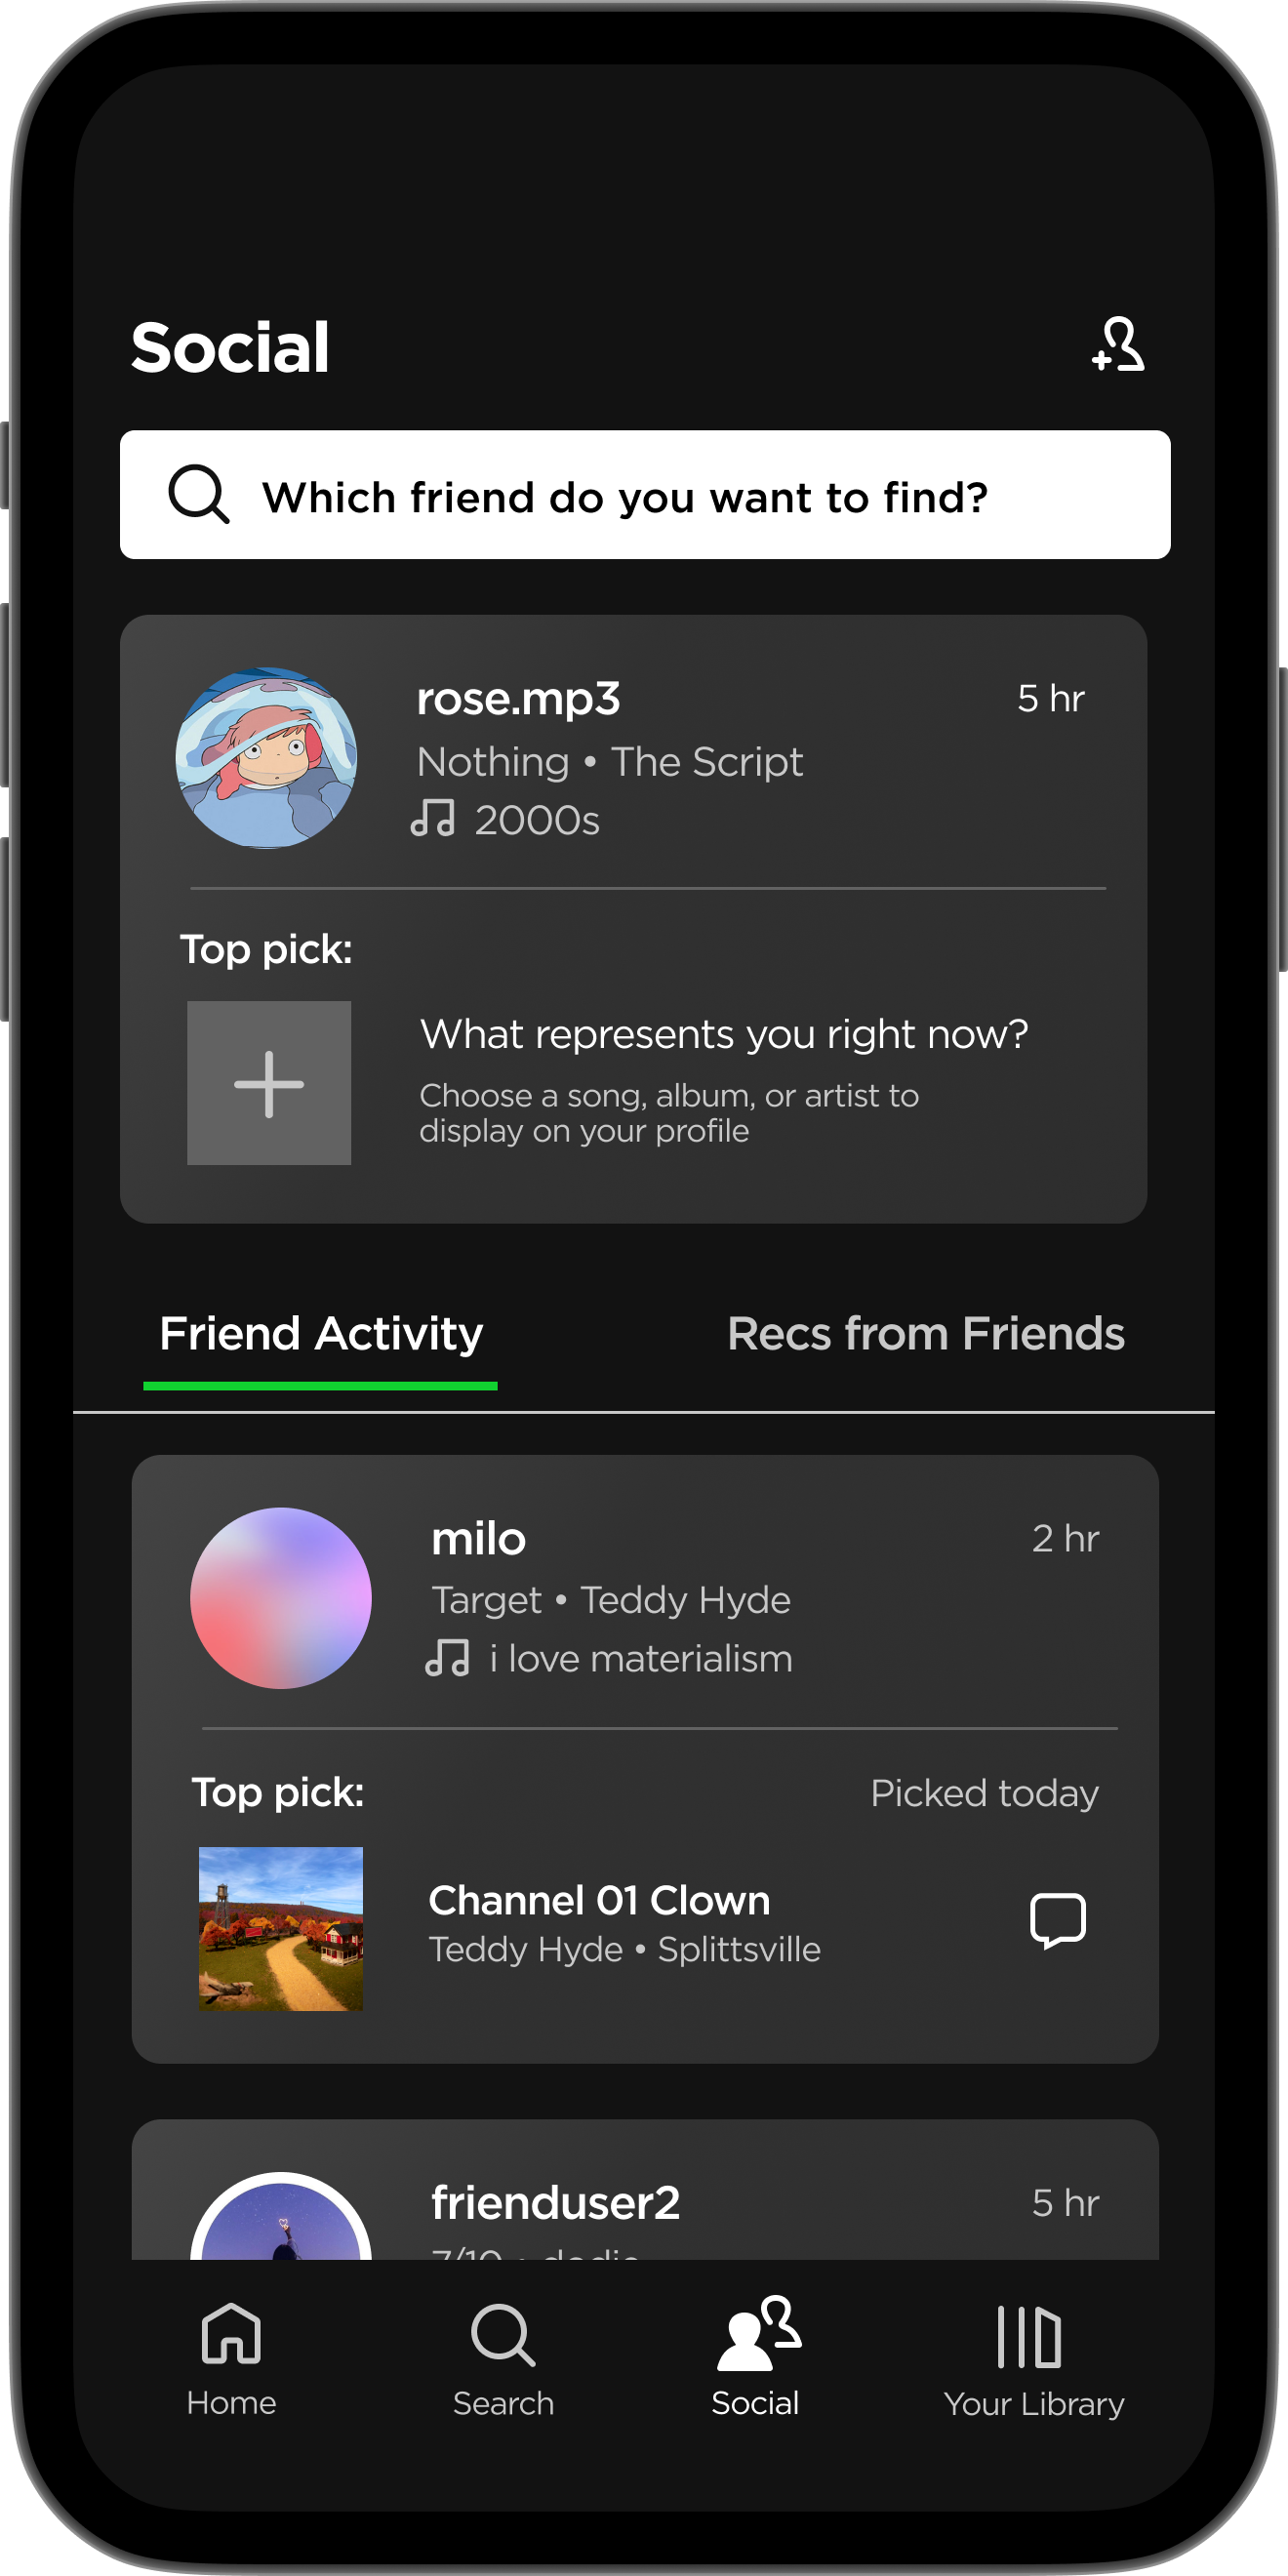Tap the music note icon next to 2000s
Image resolution: width=1288 pixels, height=2576 pixels.
pyautogui.click(x=433, y=818)
